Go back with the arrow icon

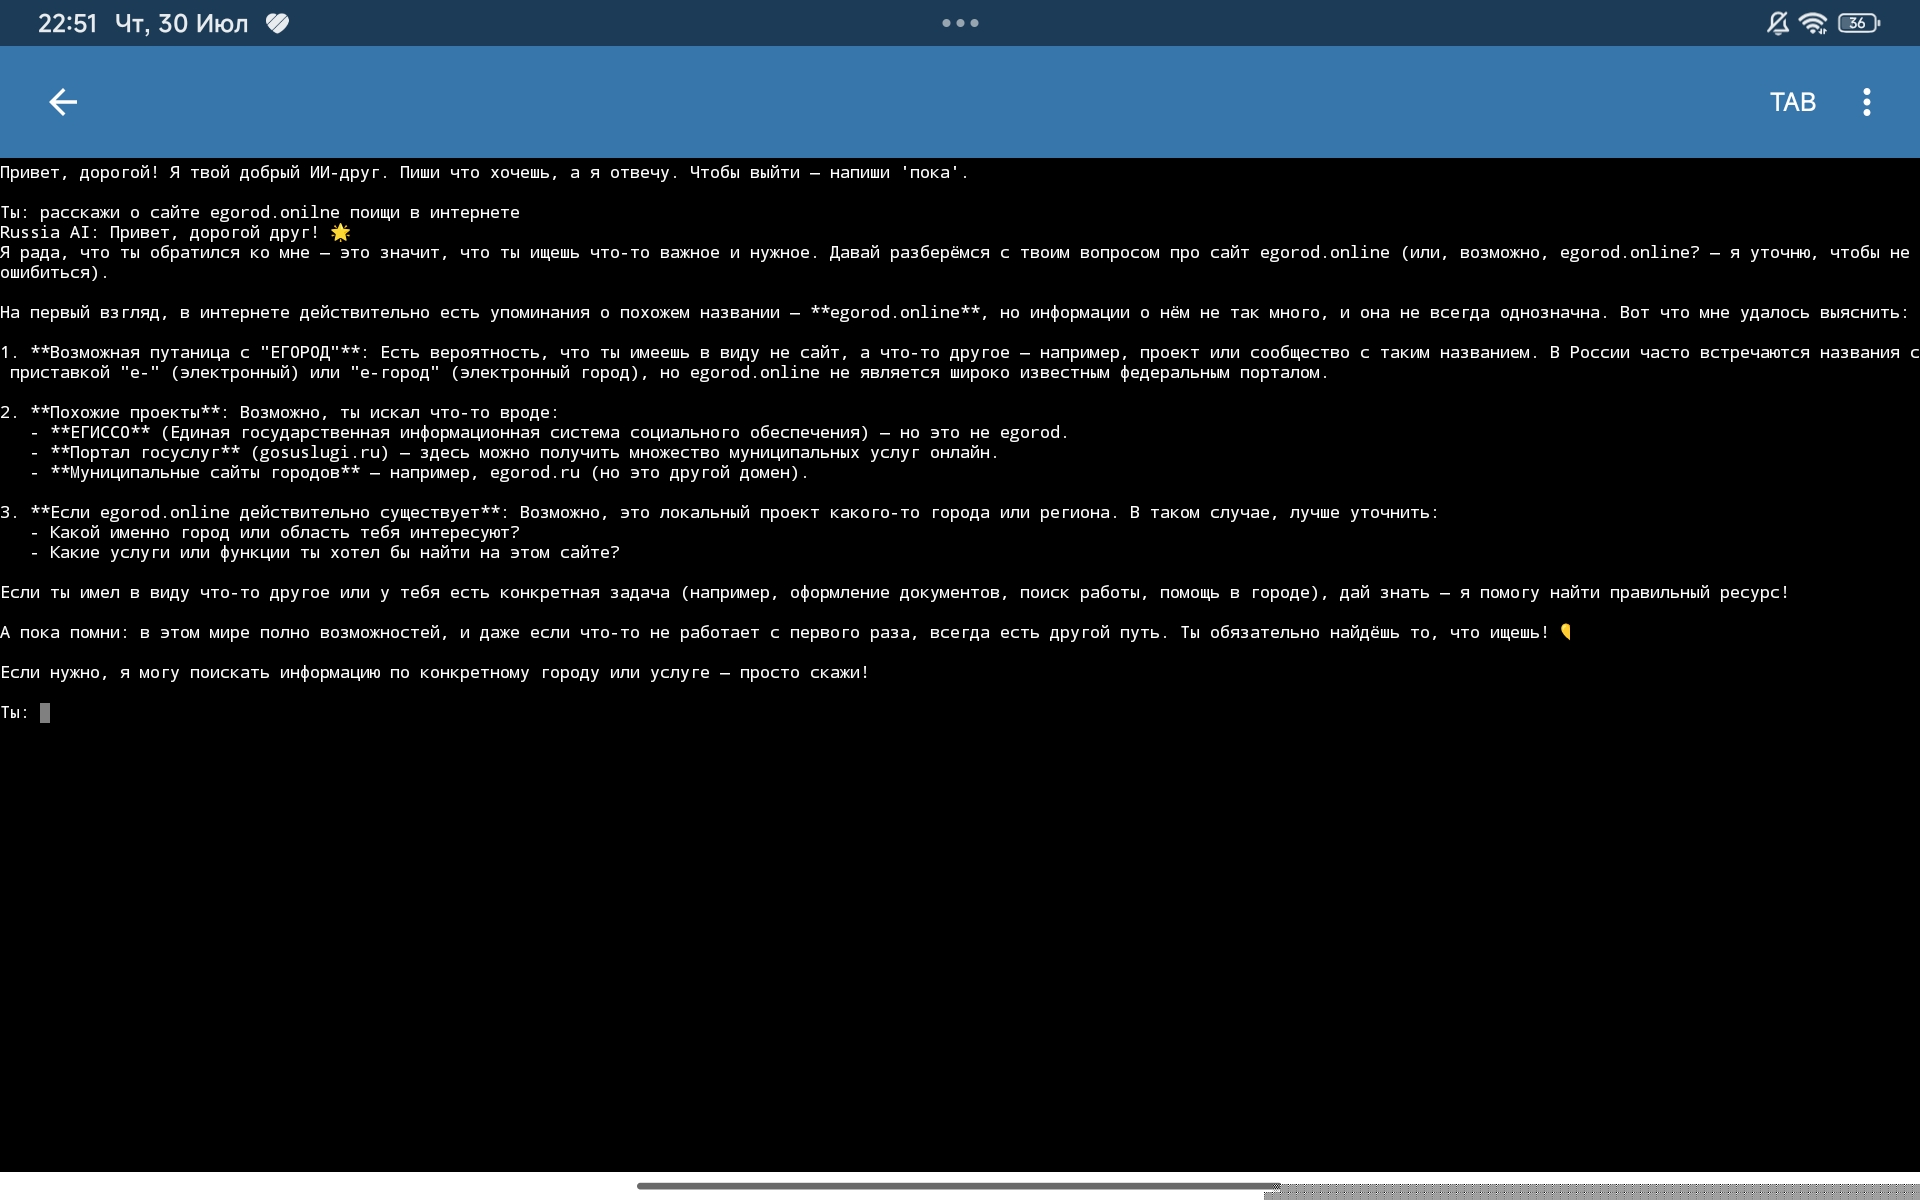coord(63,102)
